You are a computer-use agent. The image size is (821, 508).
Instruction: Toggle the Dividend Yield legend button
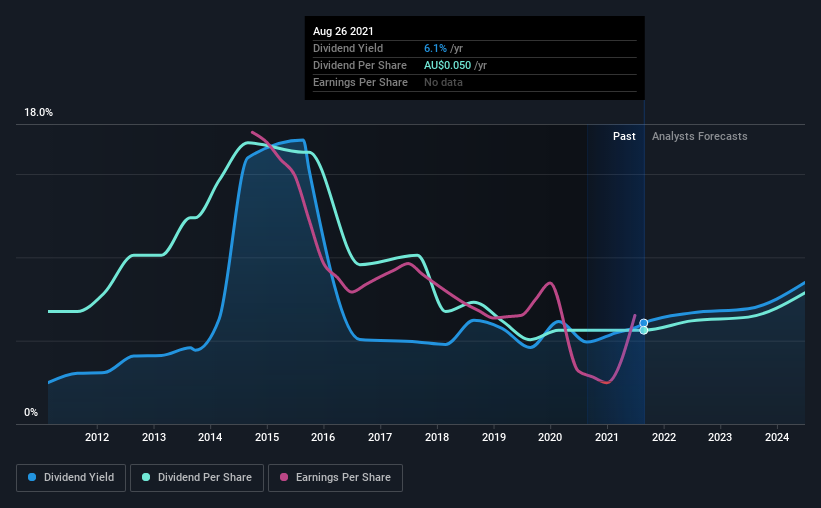pos(71,478)
